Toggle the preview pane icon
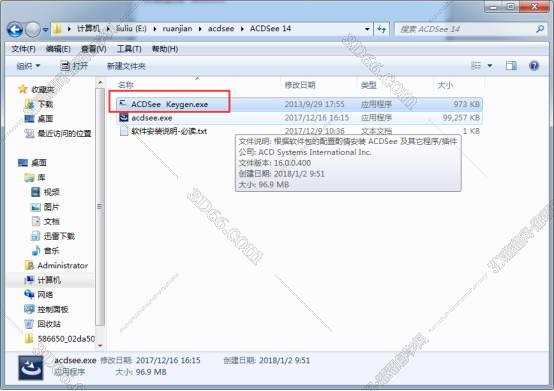 [511, 66]
